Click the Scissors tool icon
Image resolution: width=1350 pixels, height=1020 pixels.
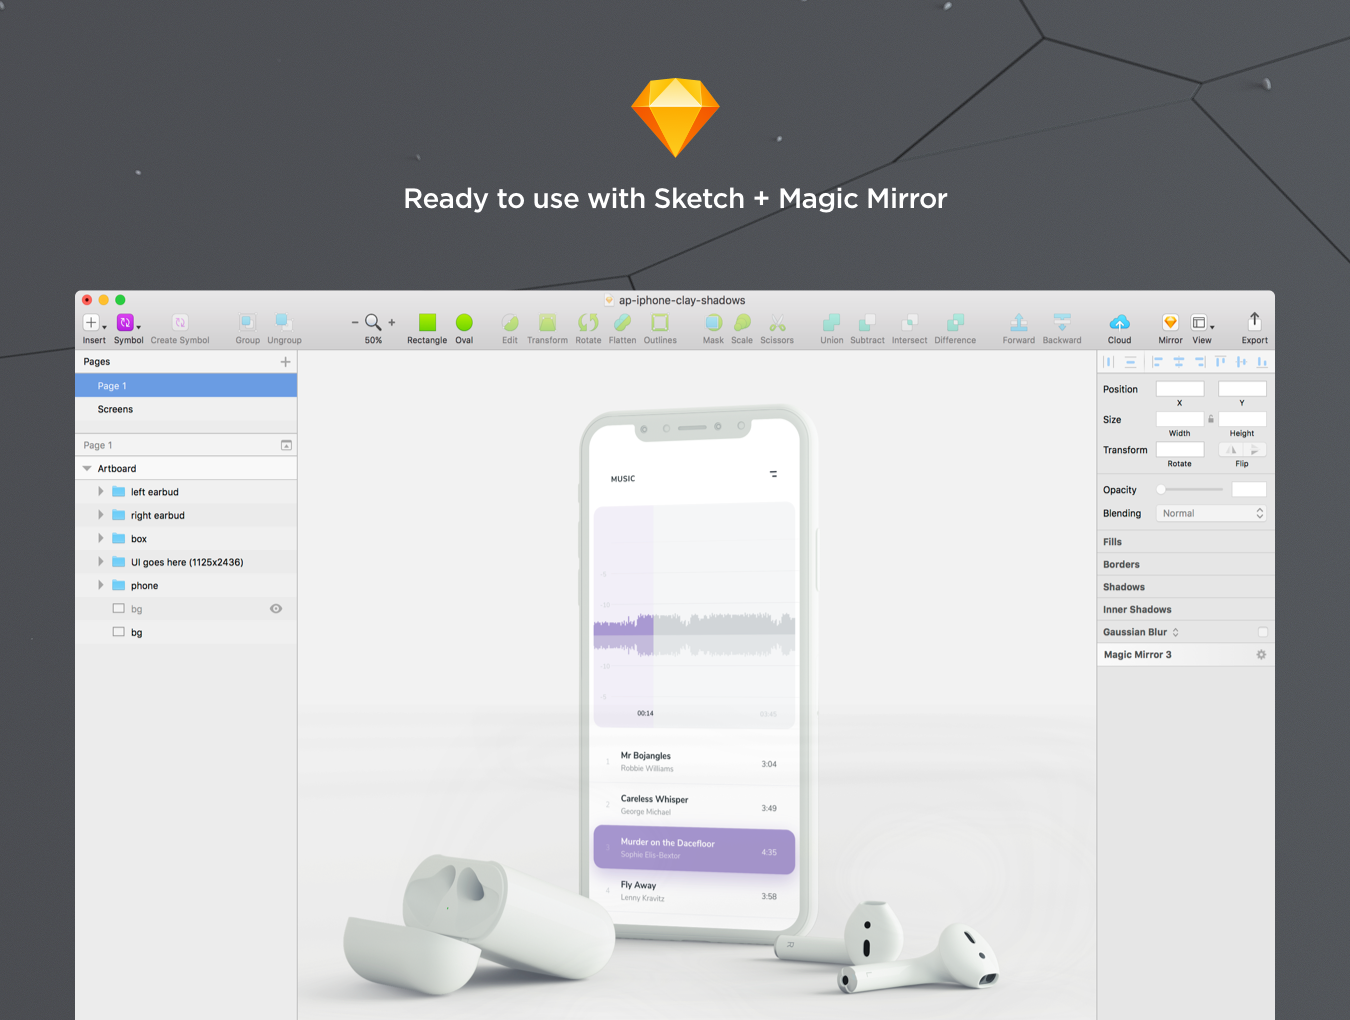[x=777, y=323]
